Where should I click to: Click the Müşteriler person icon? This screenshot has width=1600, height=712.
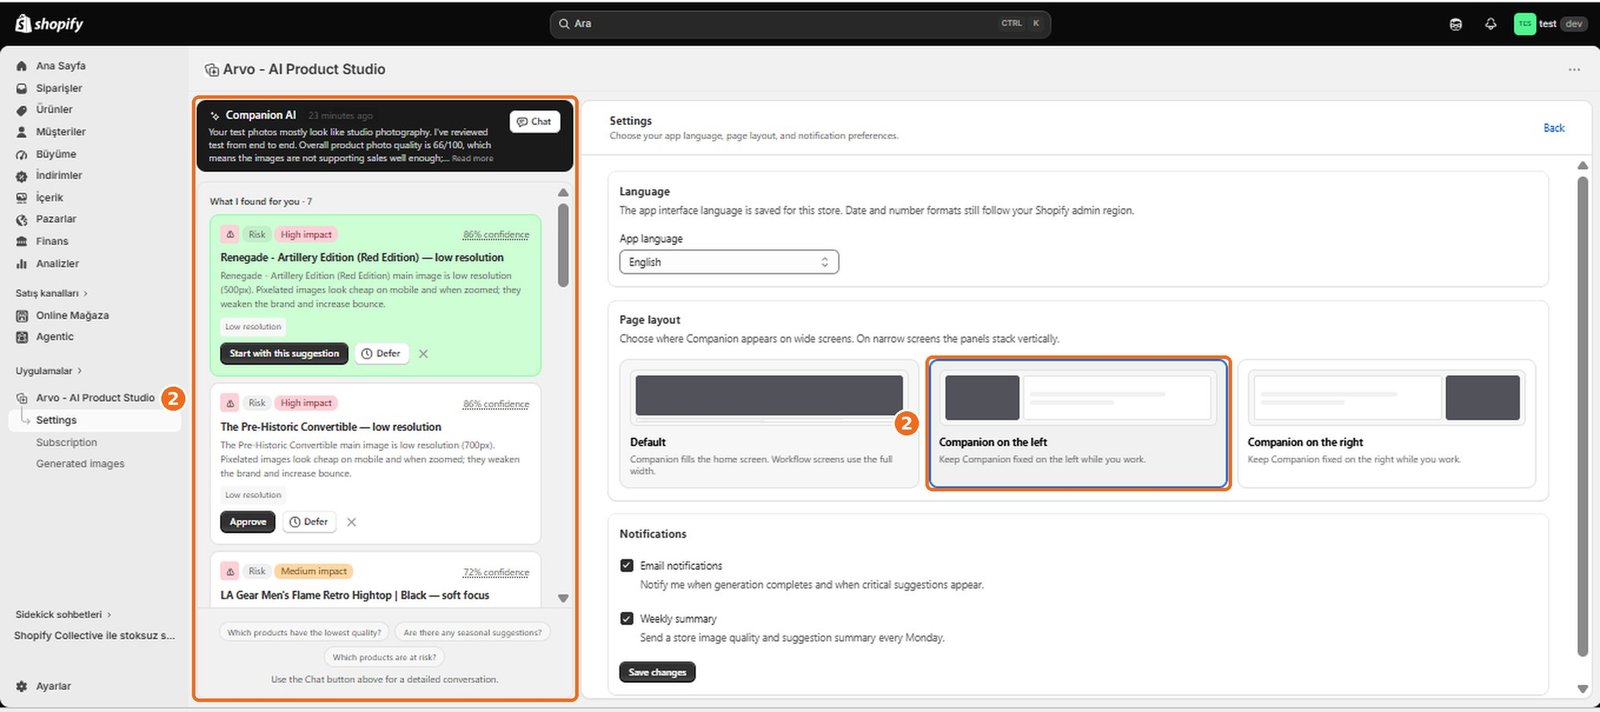click(x=22, y=132)
